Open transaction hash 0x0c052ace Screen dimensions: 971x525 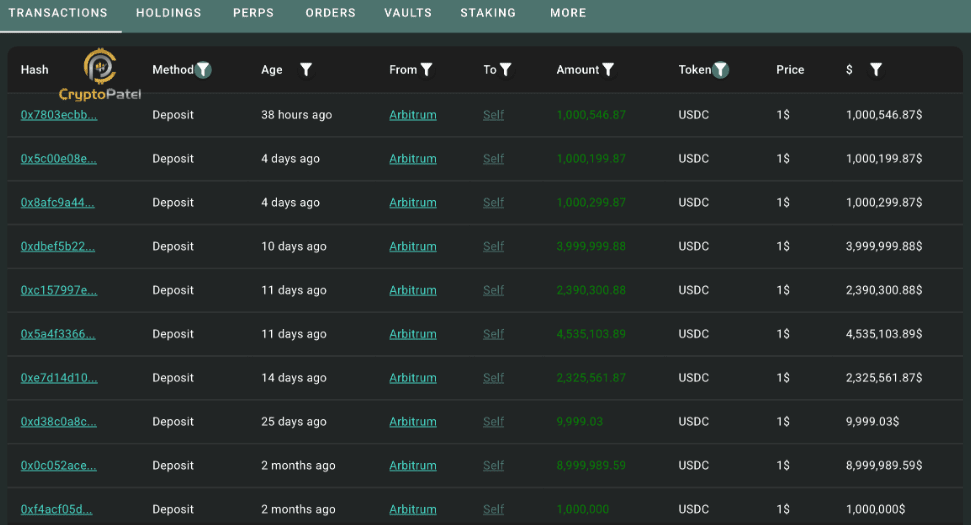tap(58, 466)
